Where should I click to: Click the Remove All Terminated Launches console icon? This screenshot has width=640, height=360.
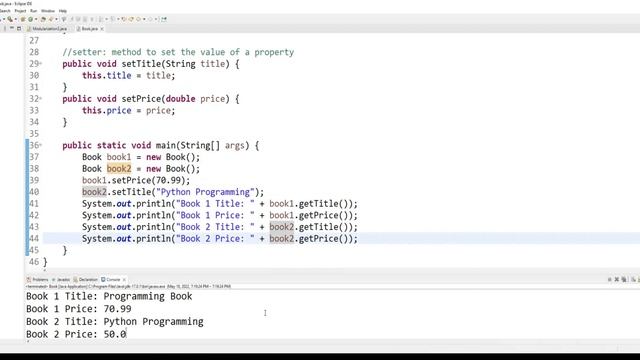pyautogui.click(x=624, y=280)
